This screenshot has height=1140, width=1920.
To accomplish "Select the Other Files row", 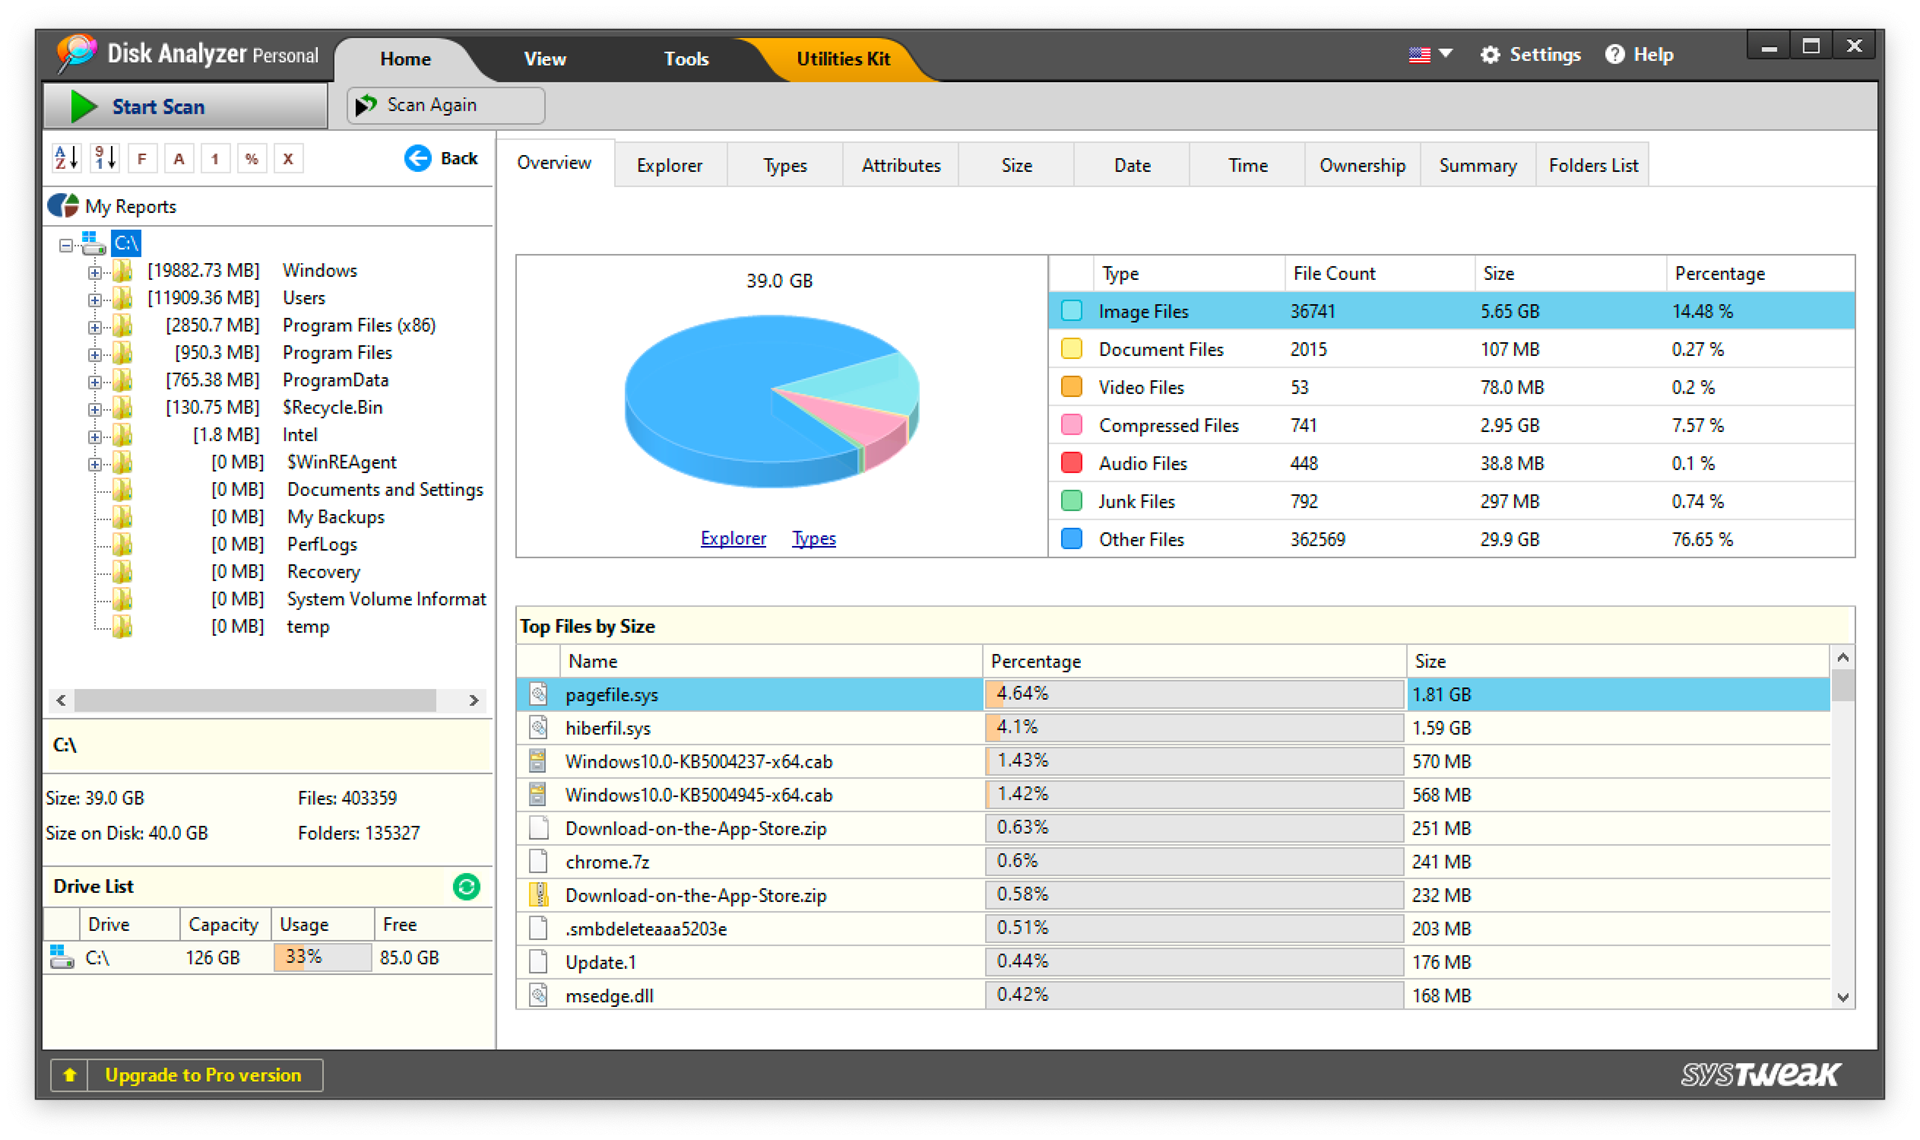I will (x=1452, y=539).
